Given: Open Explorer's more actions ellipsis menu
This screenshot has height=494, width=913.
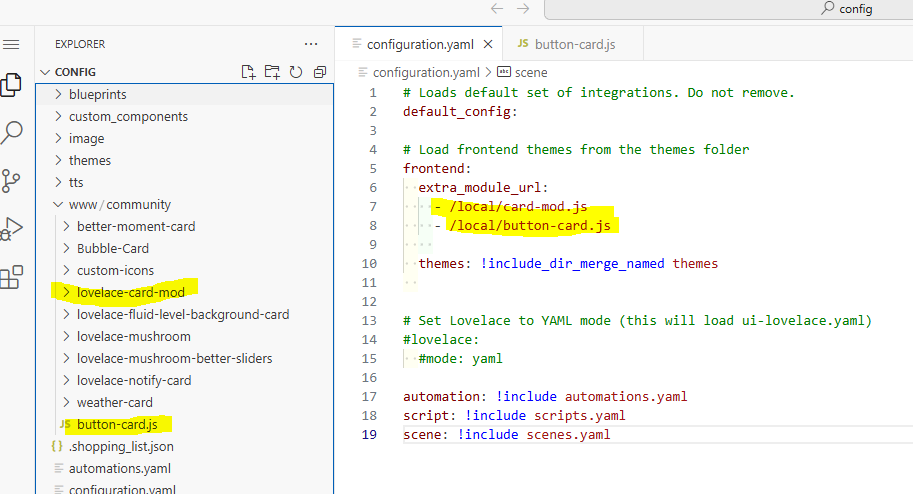Looking at the screenshot, I should 311,44.
